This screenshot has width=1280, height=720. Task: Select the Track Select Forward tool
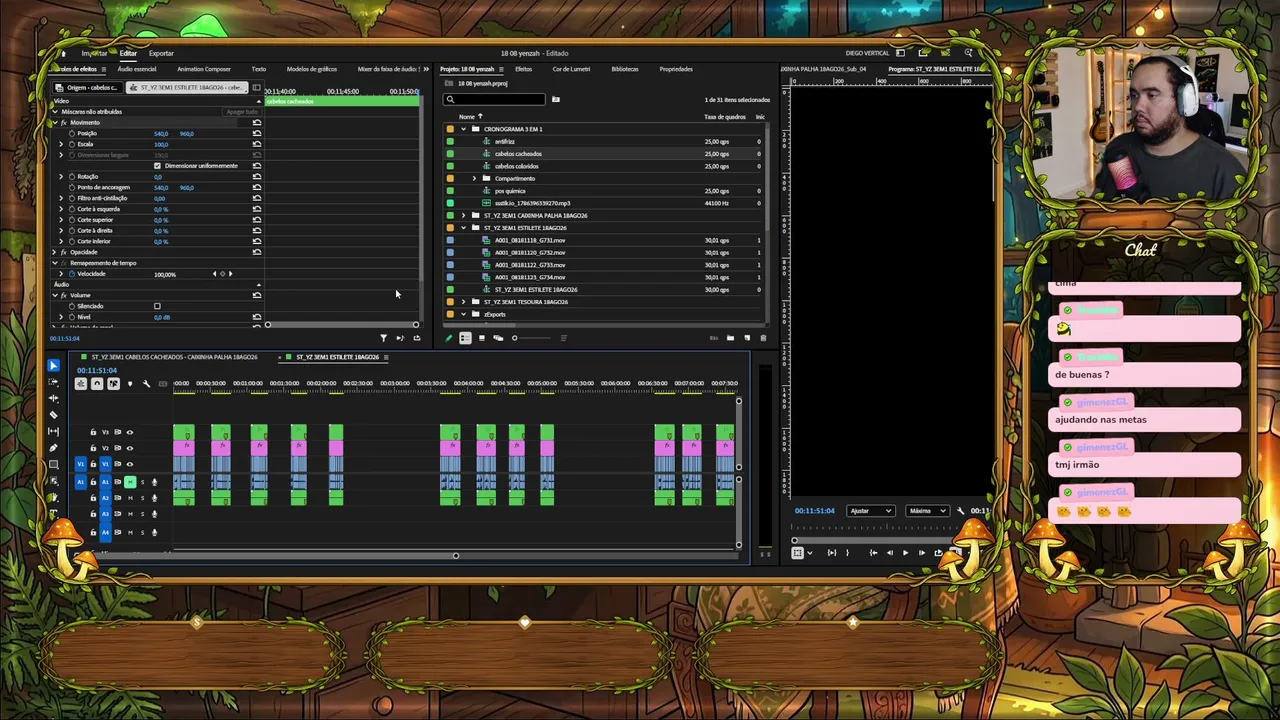click(53, 382)
